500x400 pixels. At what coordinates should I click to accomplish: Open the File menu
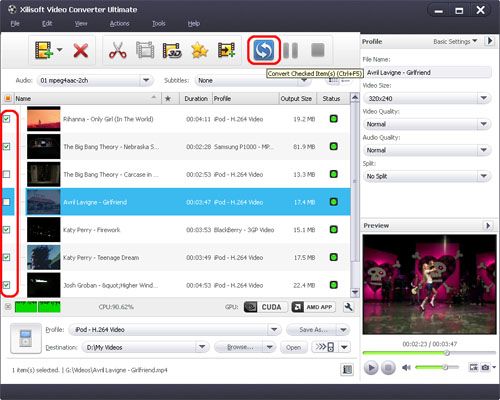coord(15,23)
